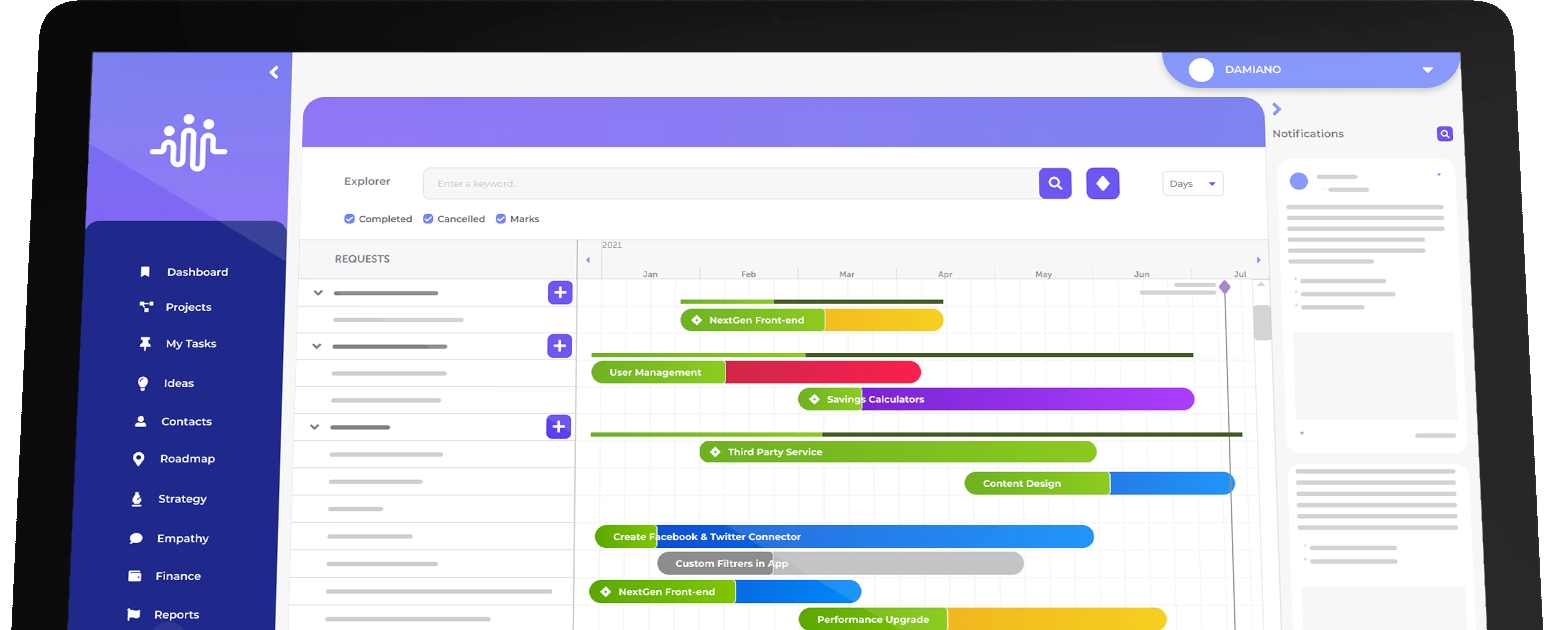Screen dimensions: 1555x630
Task: Click the My Tasks pushpin icon
Action: pyautogui.click(x=145, y=344)
